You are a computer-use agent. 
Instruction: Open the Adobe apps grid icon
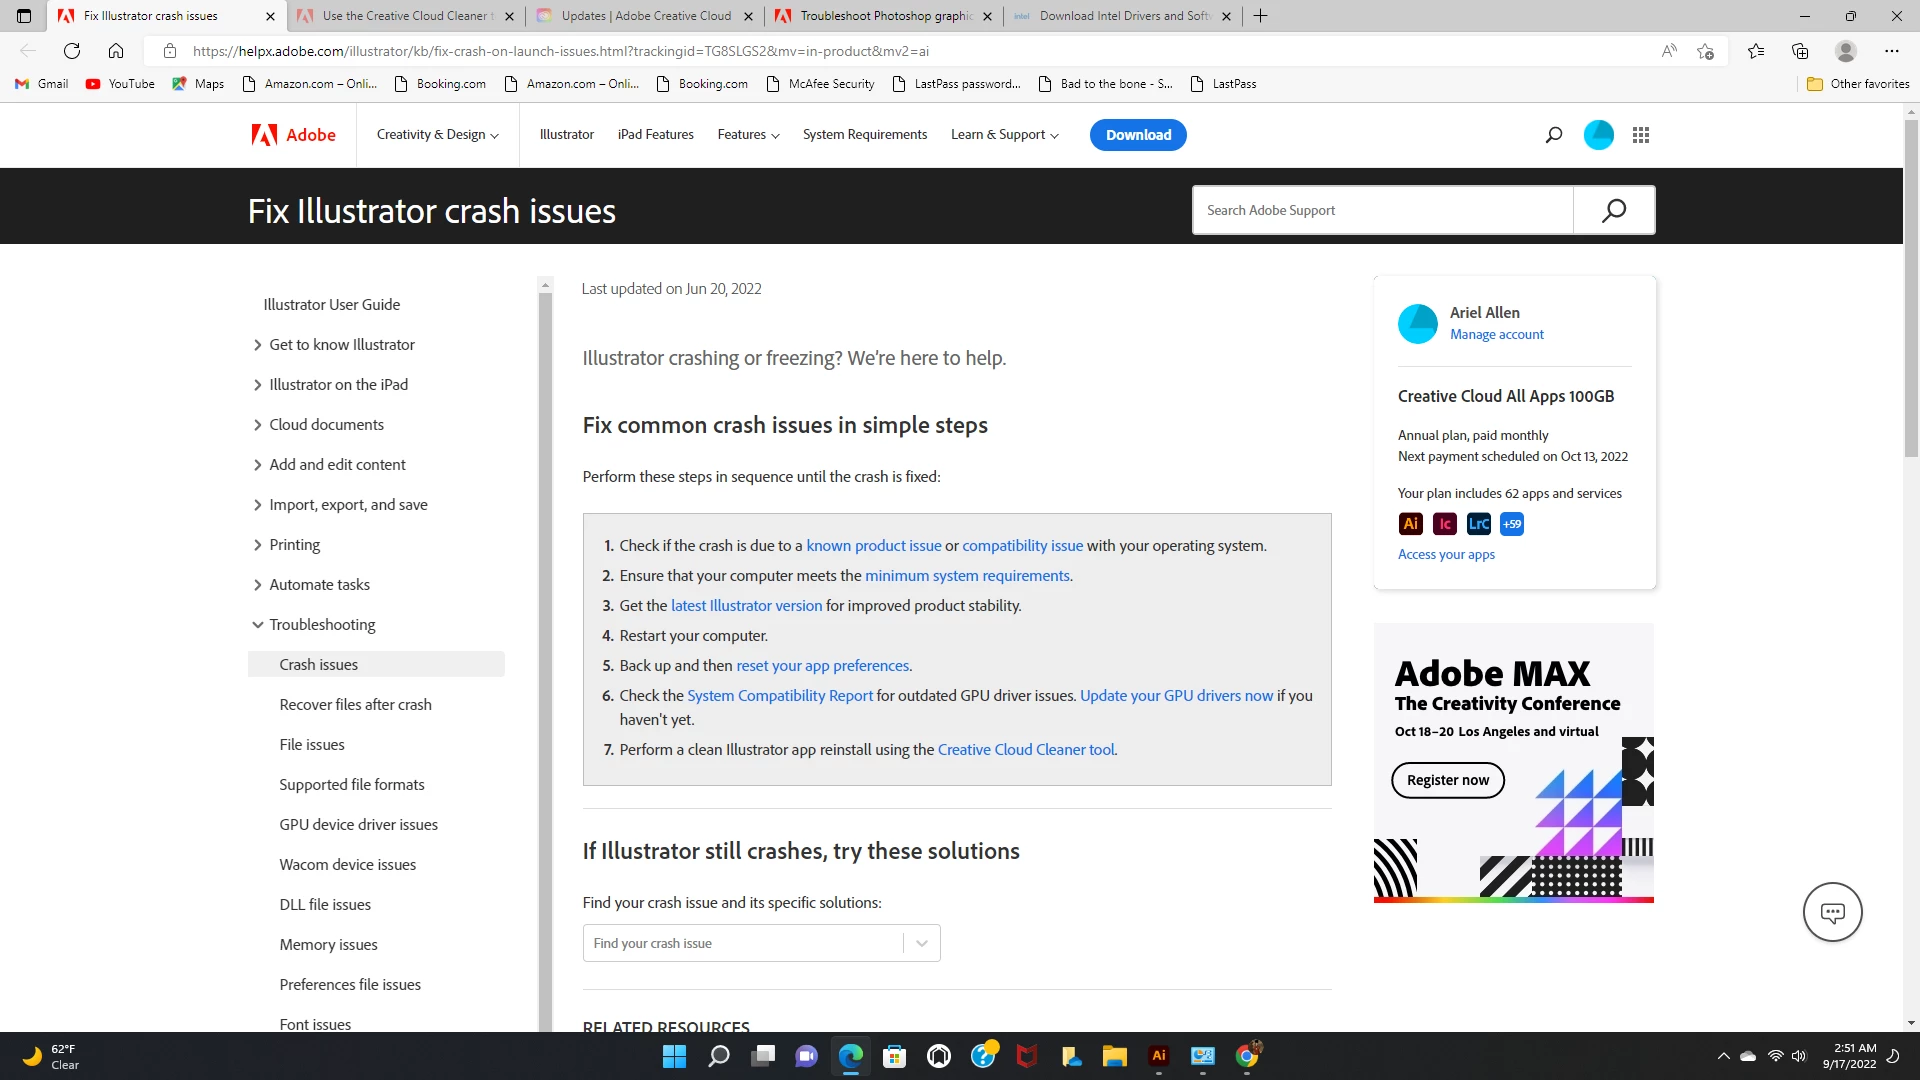pyautogui.click(x=1641, y=135)
